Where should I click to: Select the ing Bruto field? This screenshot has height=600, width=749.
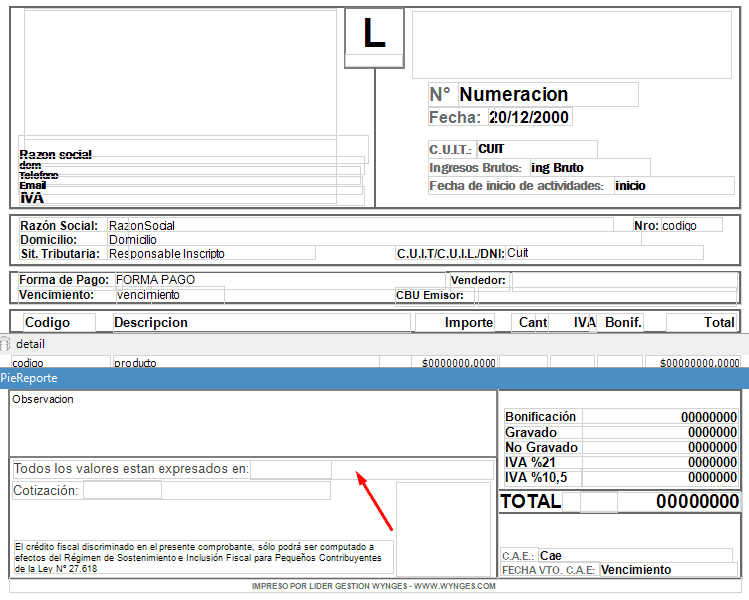[589, 167]
